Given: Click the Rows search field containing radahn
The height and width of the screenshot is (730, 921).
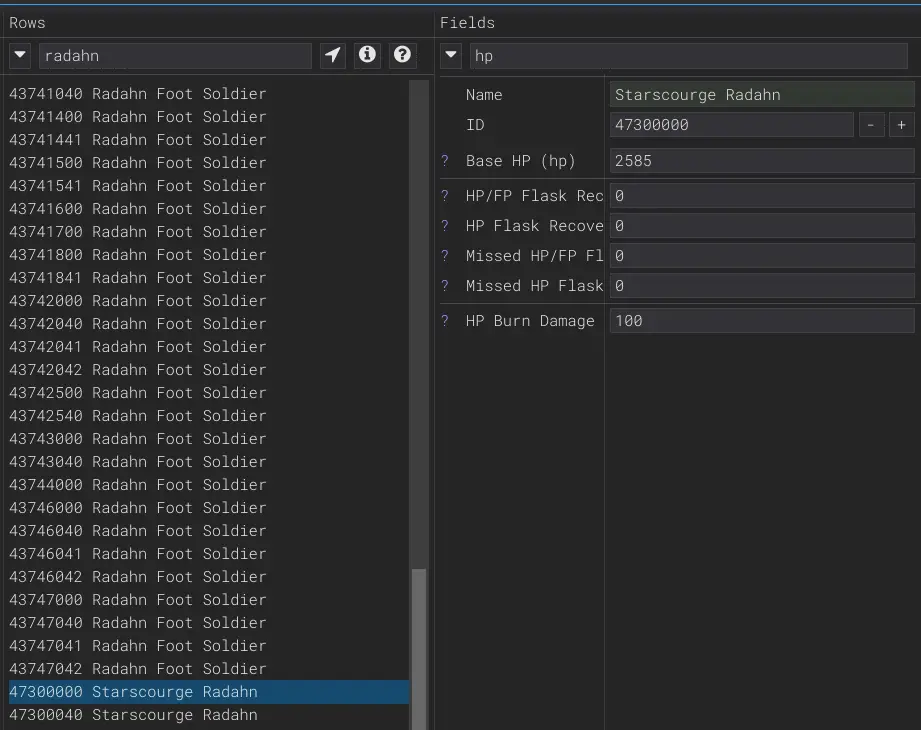Looking at the screenshot, I should tap(175, 56).
